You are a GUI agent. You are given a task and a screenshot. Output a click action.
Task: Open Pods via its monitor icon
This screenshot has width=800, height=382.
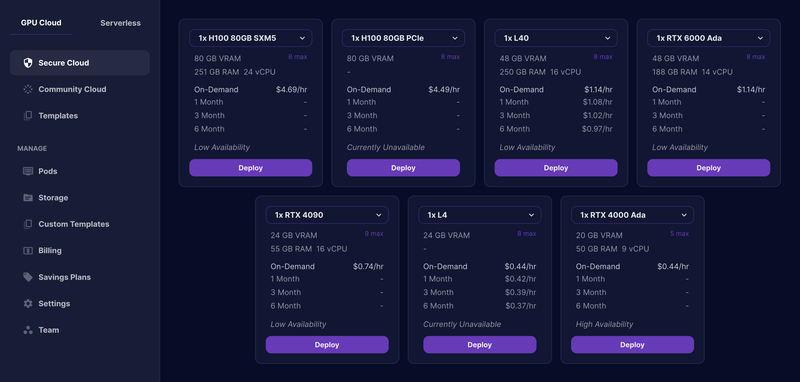coord(28,171)
